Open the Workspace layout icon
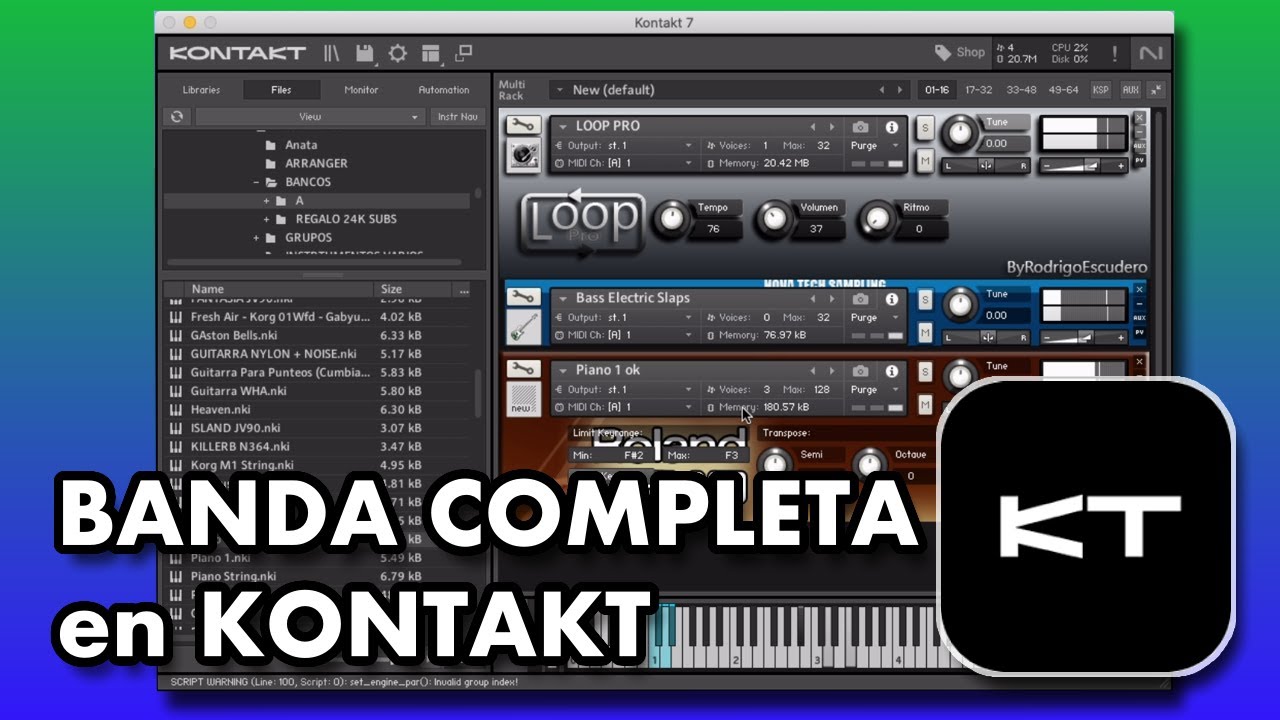This screenshot has height=720, width=1280. (430, 54)
